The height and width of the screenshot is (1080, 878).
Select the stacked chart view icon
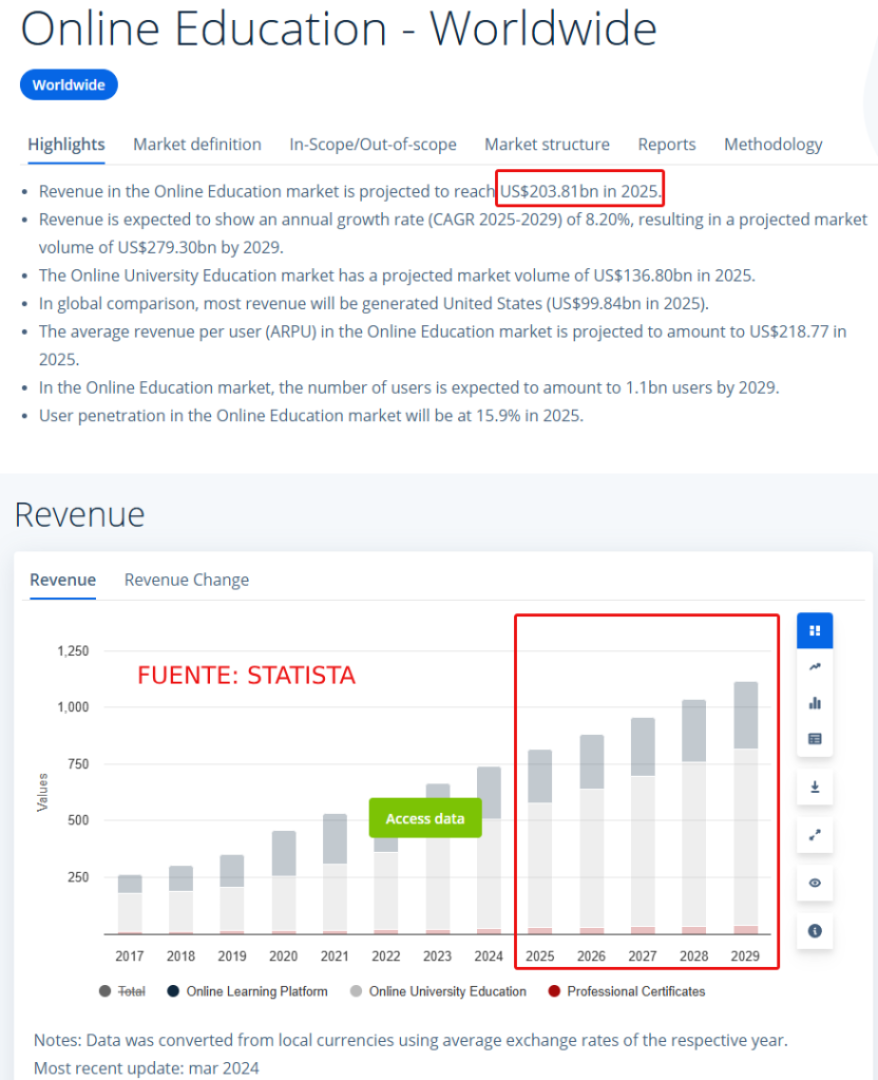(x=815, y=630)
